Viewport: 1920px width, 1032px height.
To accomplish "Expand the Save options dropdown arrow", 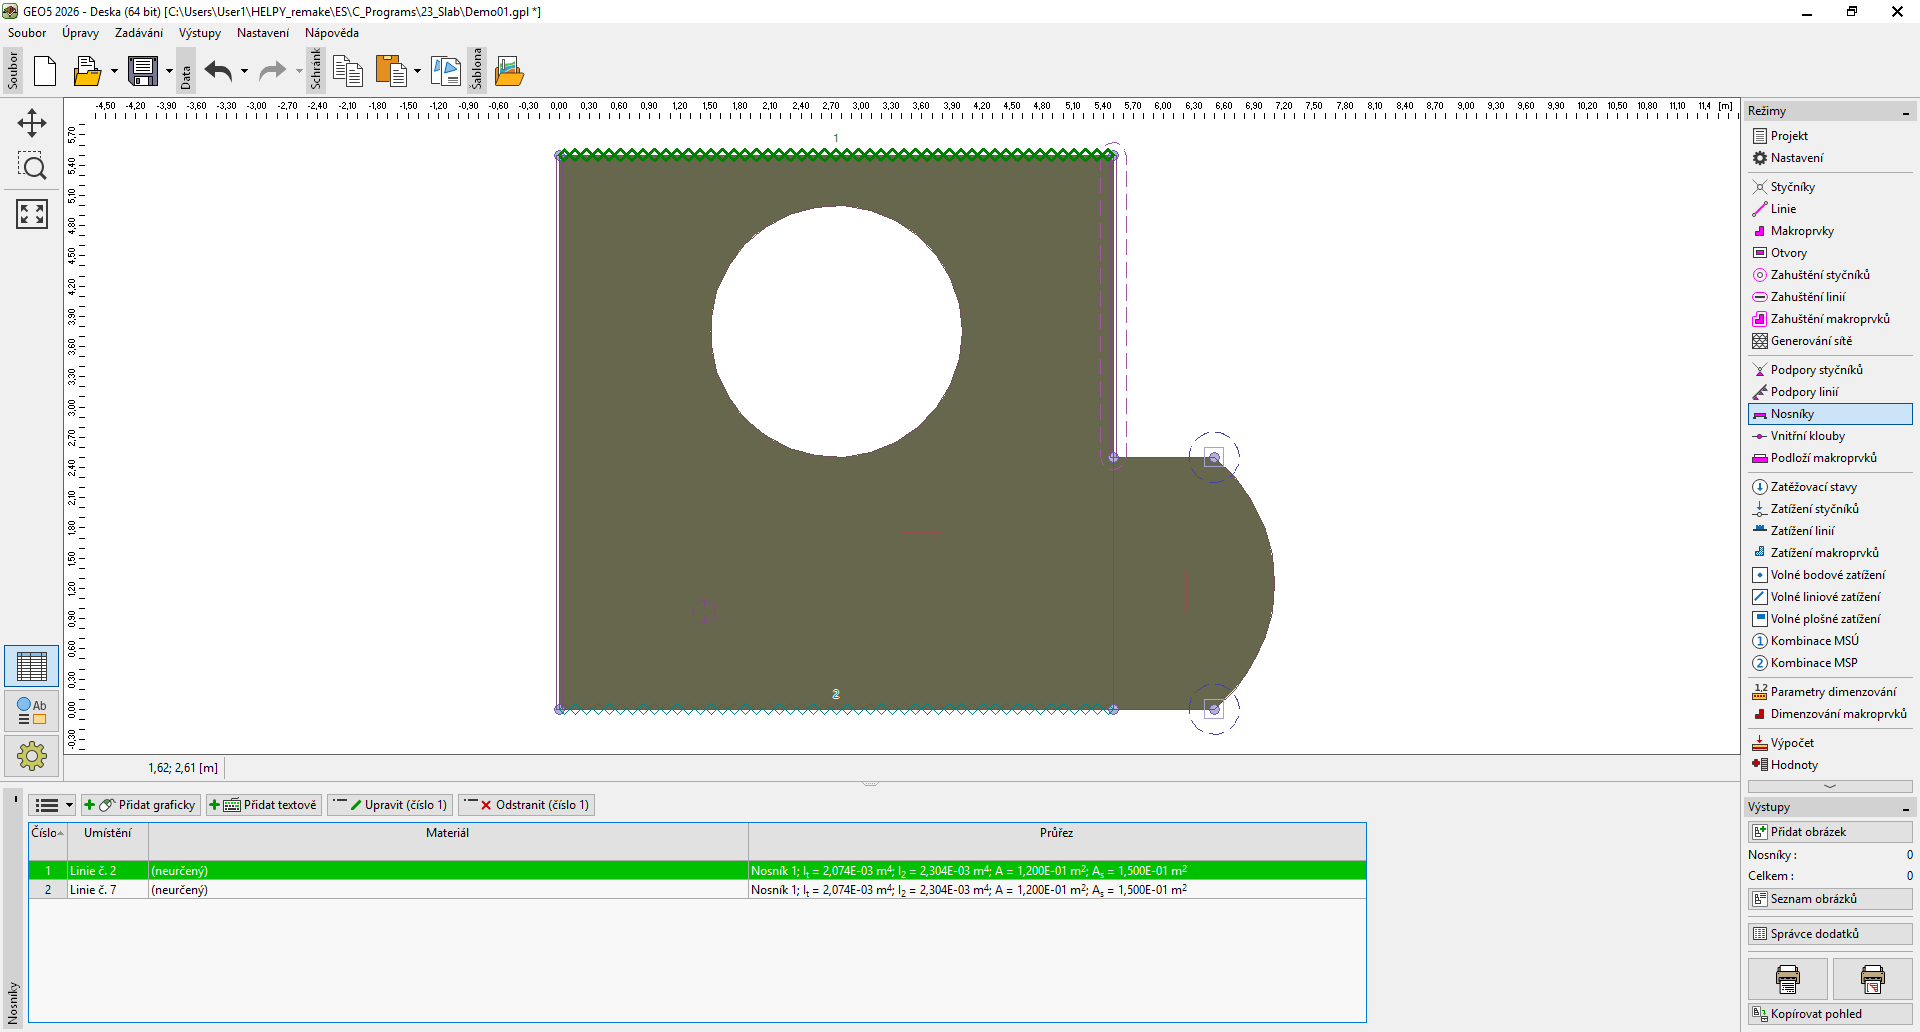I will [x=169, y=71].
